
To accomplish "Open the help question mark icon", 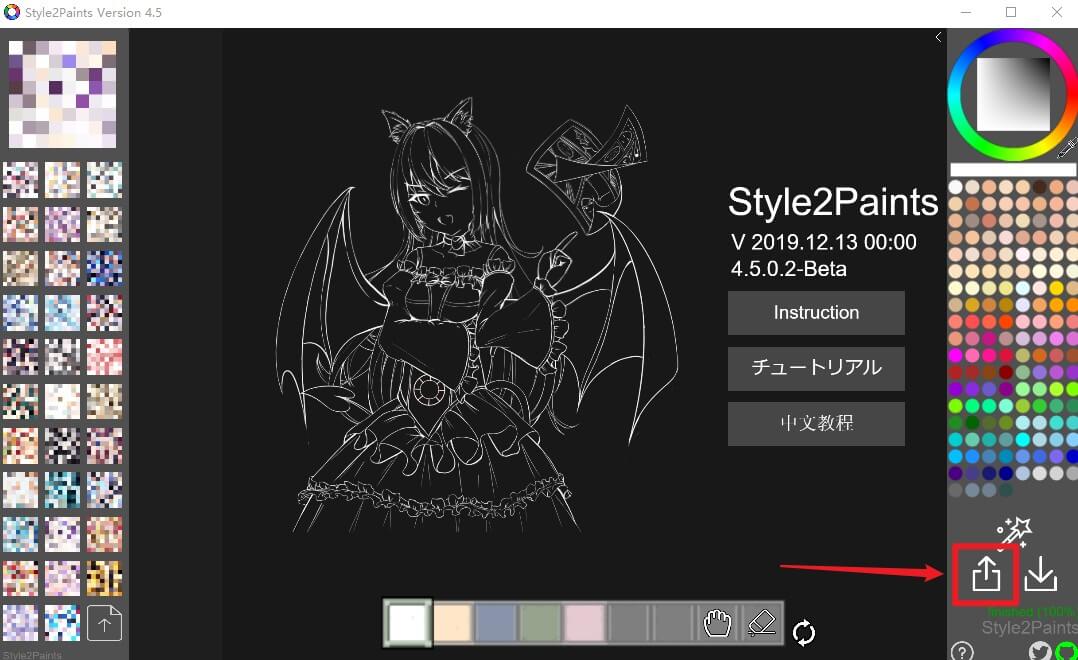I will point(962,651).
